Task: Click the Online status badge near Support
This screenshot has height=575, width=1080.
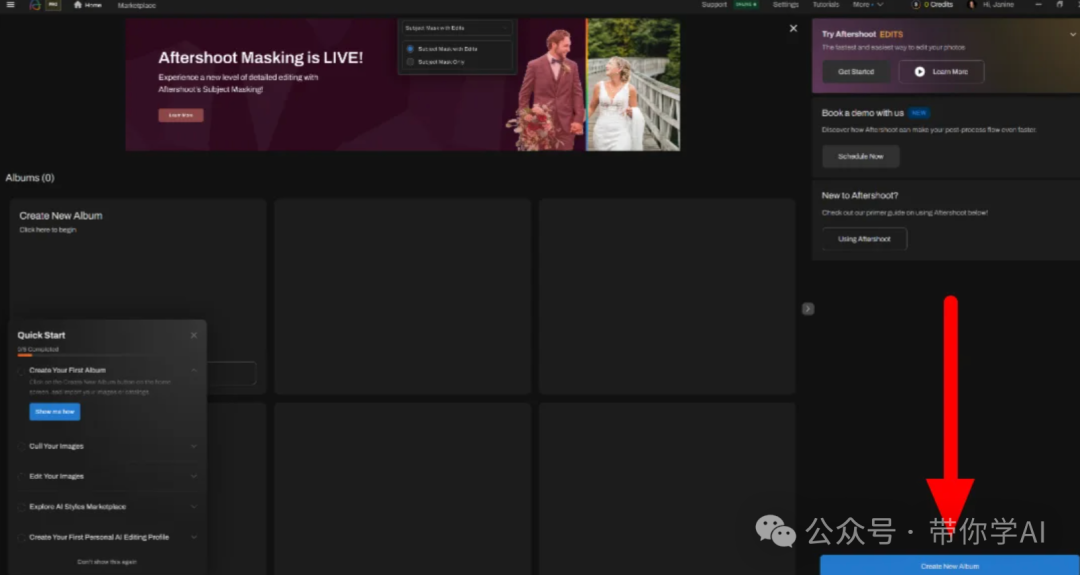Action: coord(745,5)
